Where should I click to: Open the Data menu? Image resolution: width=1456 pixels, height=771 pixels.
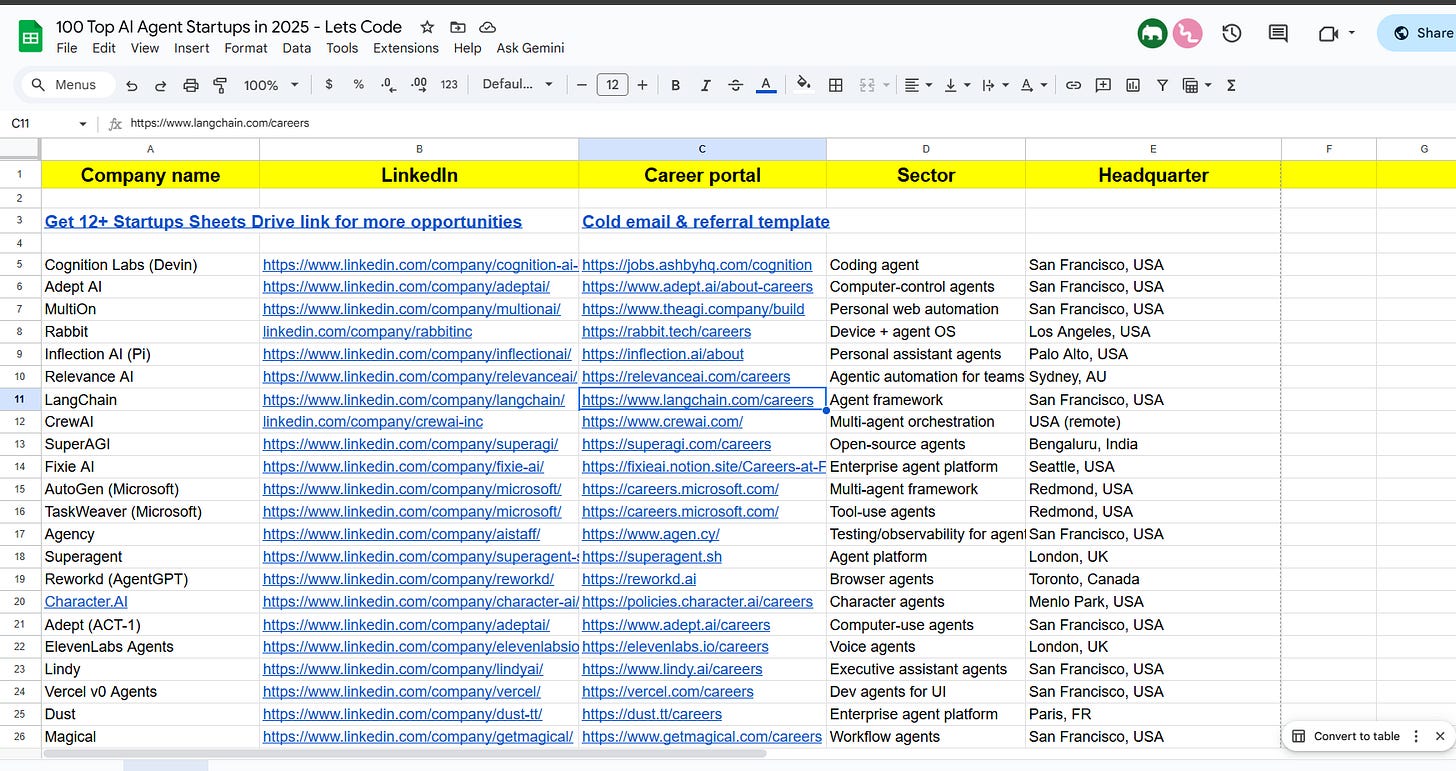coord(297,48)
